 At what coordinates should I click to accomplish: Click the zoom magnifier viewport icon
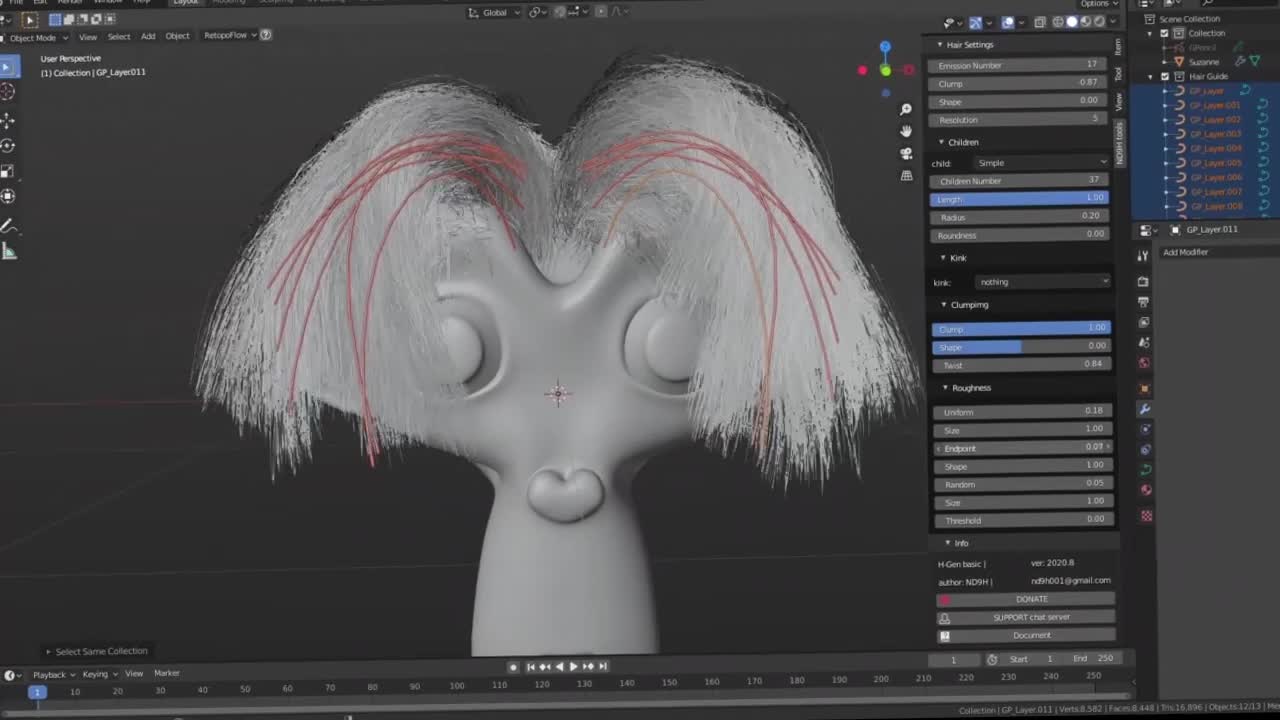[x=906, y=109]
